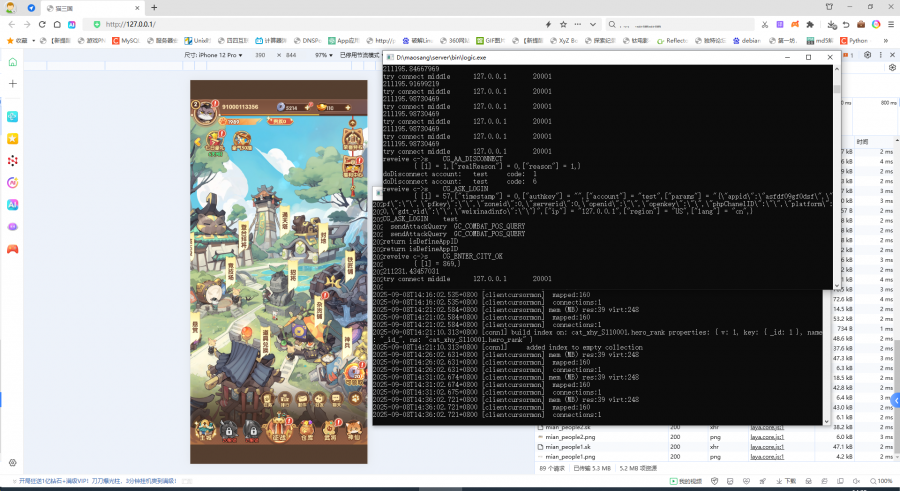Tap the 铁匠铺 blacksmith building label in game
Image resolution: width=900 pixels, height=491 pixels.
pyautogui.click(x=350, y=268)
